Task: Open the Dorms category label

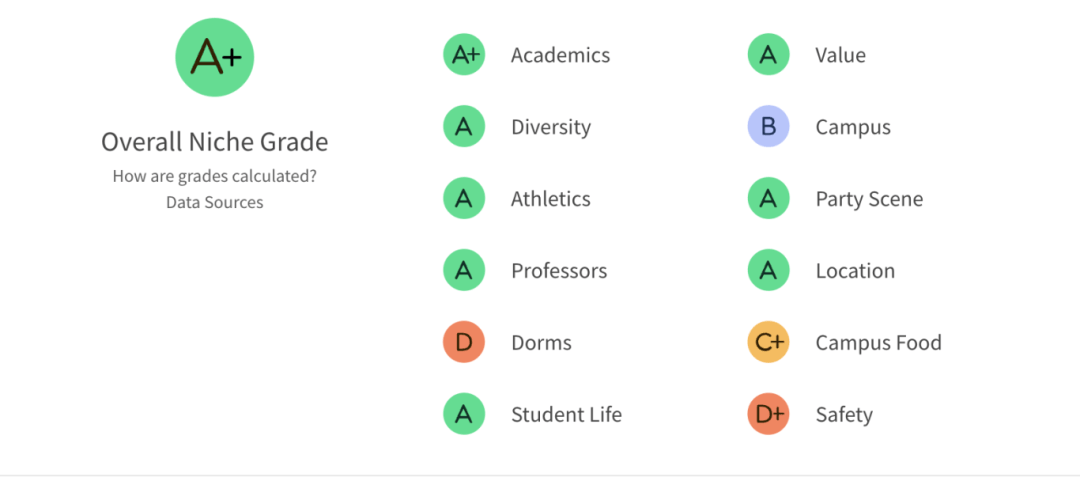Action: tap(541, 343)
